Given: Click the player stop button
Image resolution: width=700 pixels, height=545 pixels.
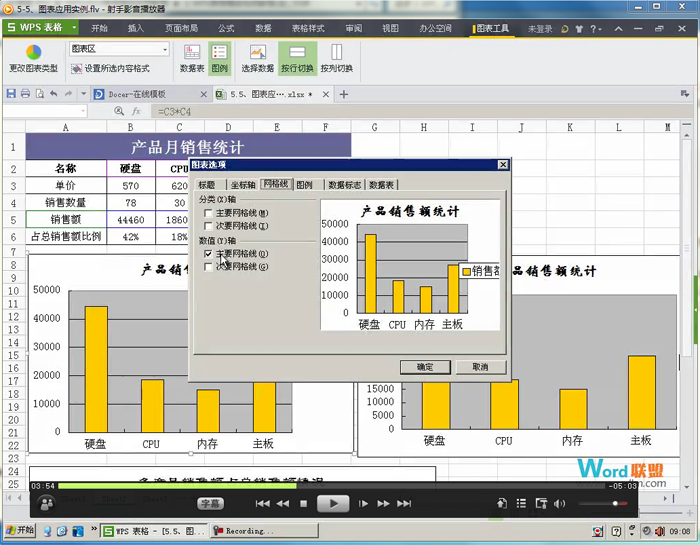Looking at the screenshot, I should [x=304, y=503].
